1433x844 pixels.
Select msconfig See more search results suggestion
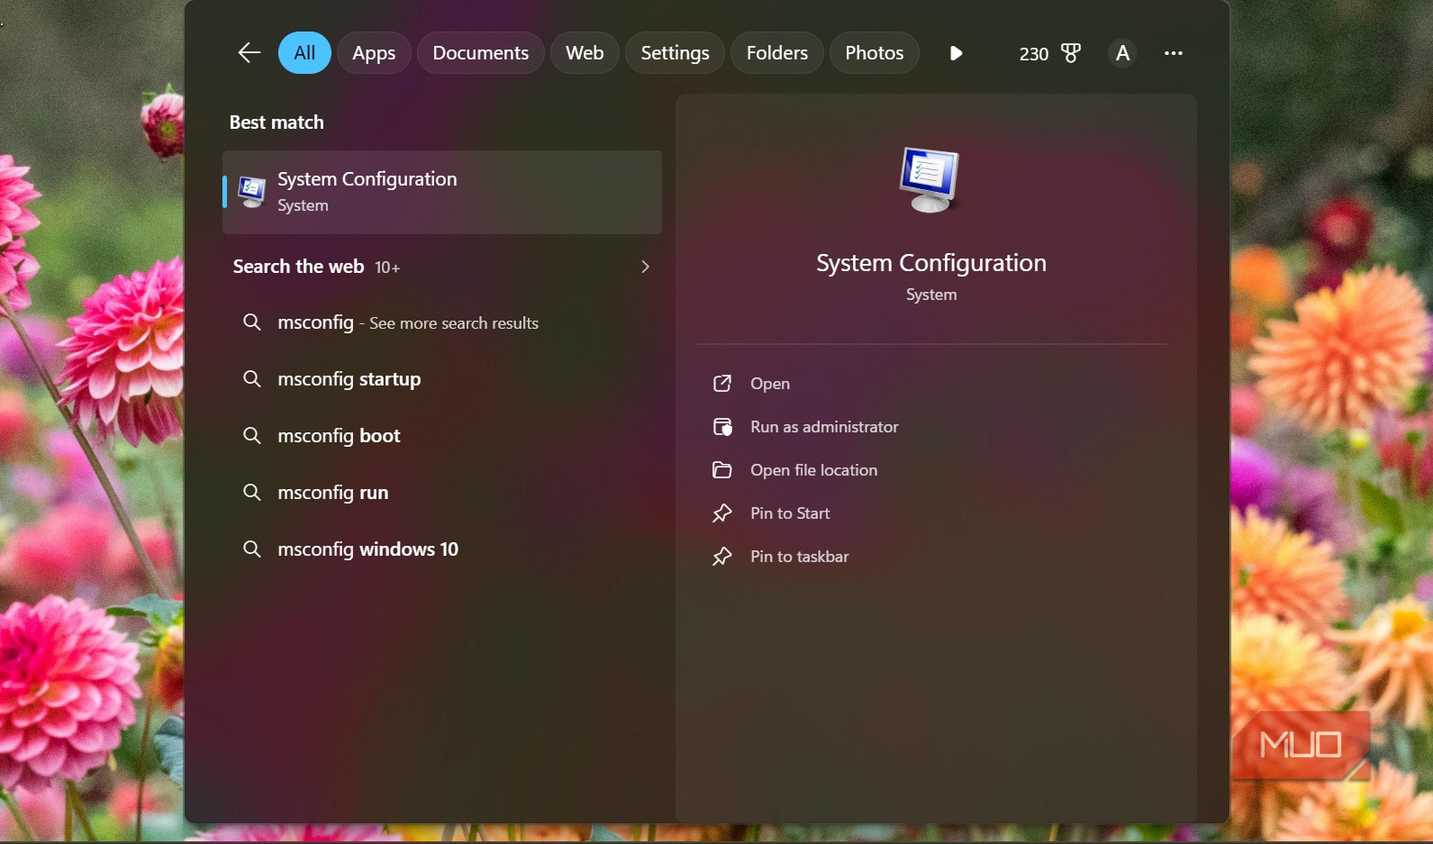tap(442, 323)
